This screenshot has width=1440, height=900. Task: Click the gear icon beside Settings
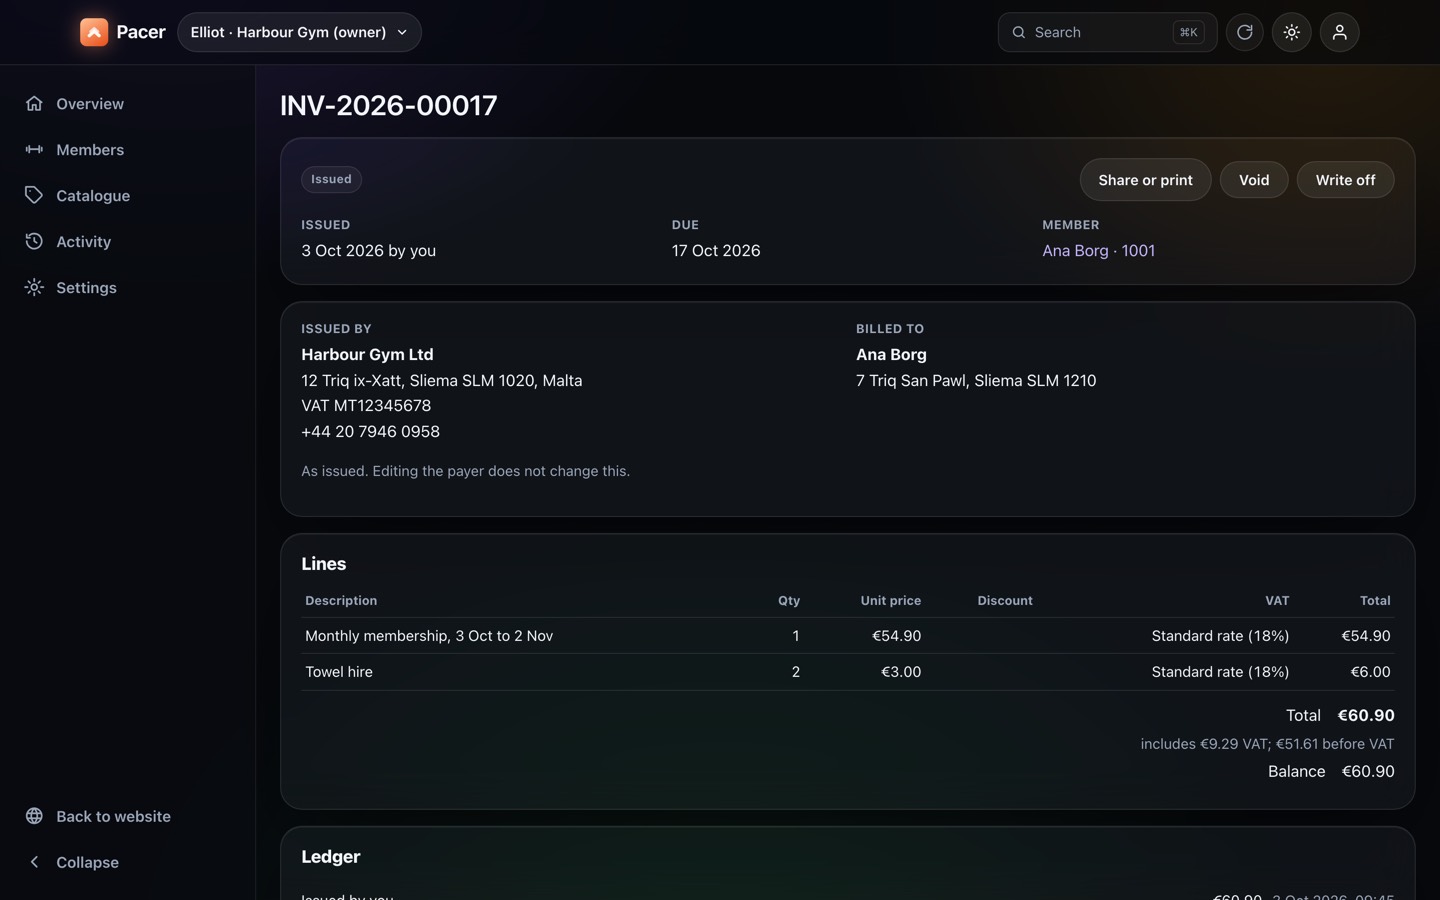pos(34,288)
